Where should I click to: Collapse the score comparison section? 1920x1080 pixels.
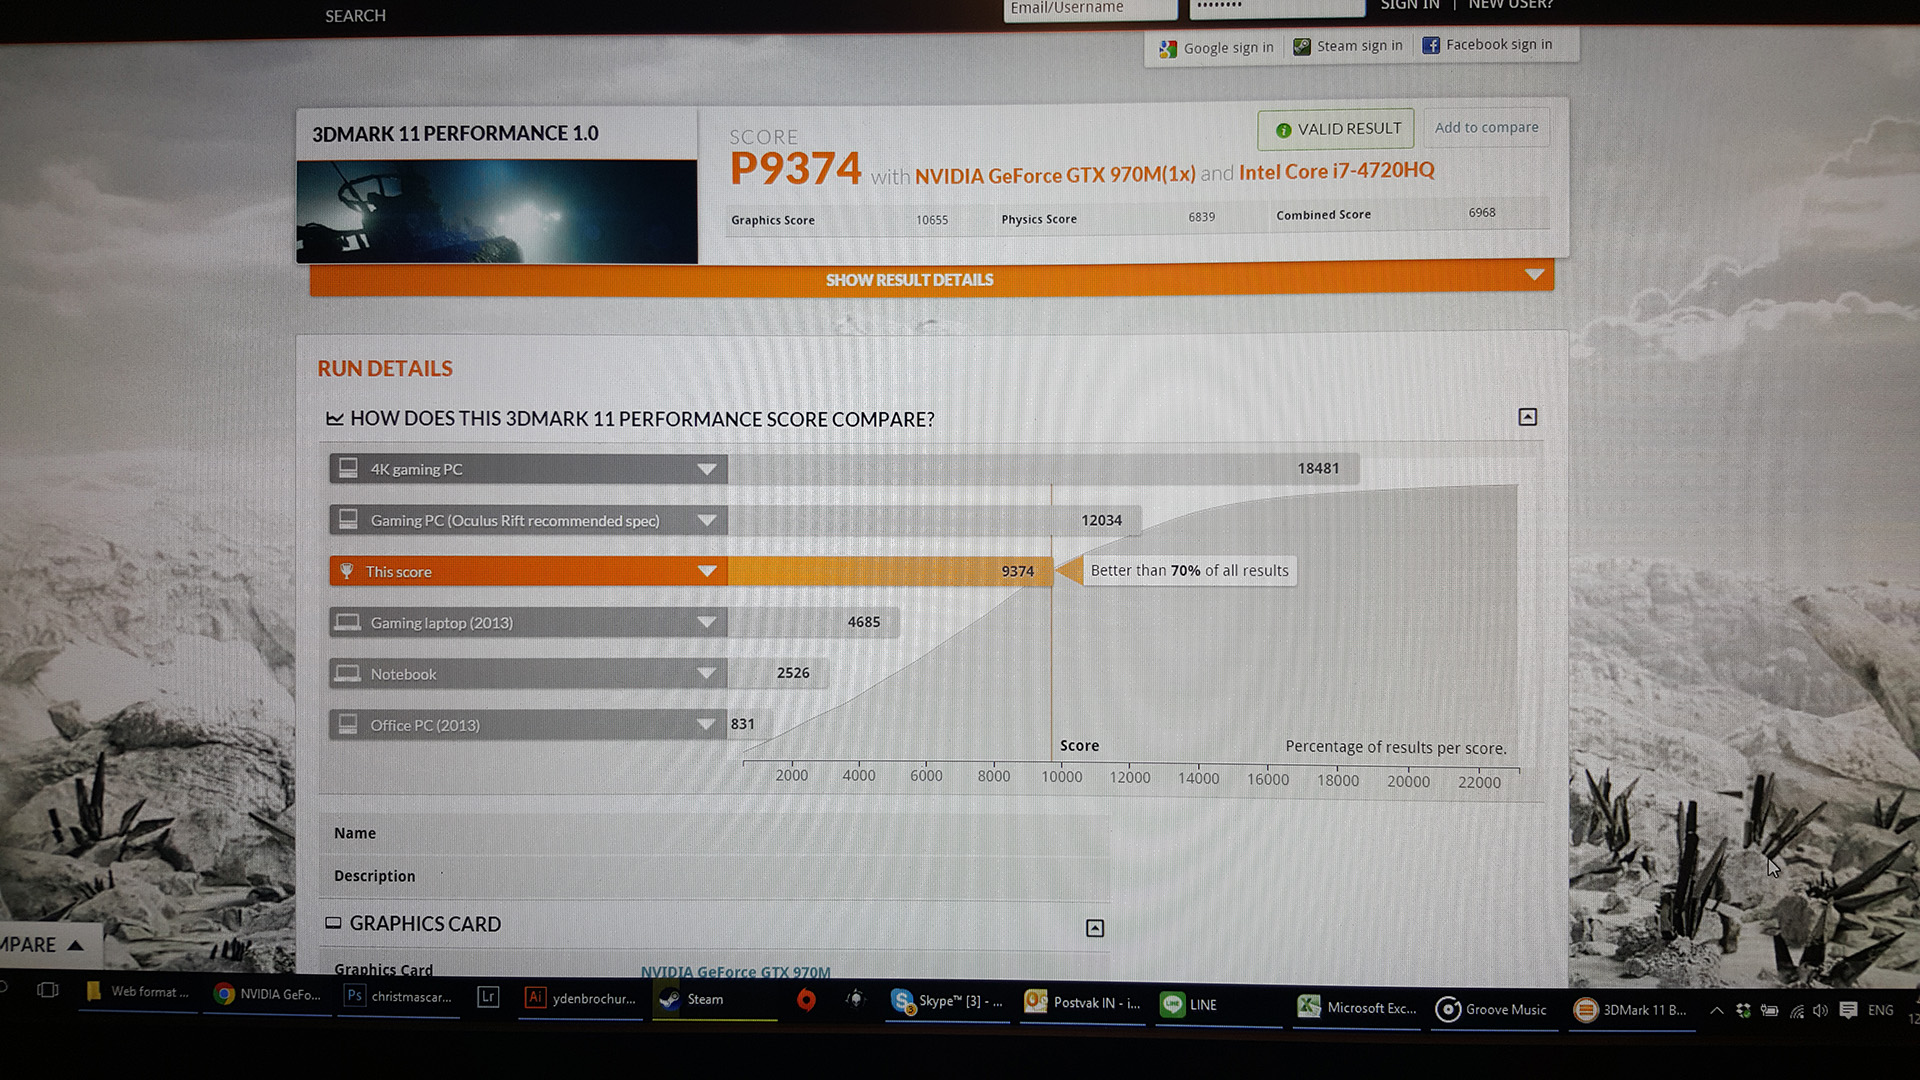[1527, 417]
